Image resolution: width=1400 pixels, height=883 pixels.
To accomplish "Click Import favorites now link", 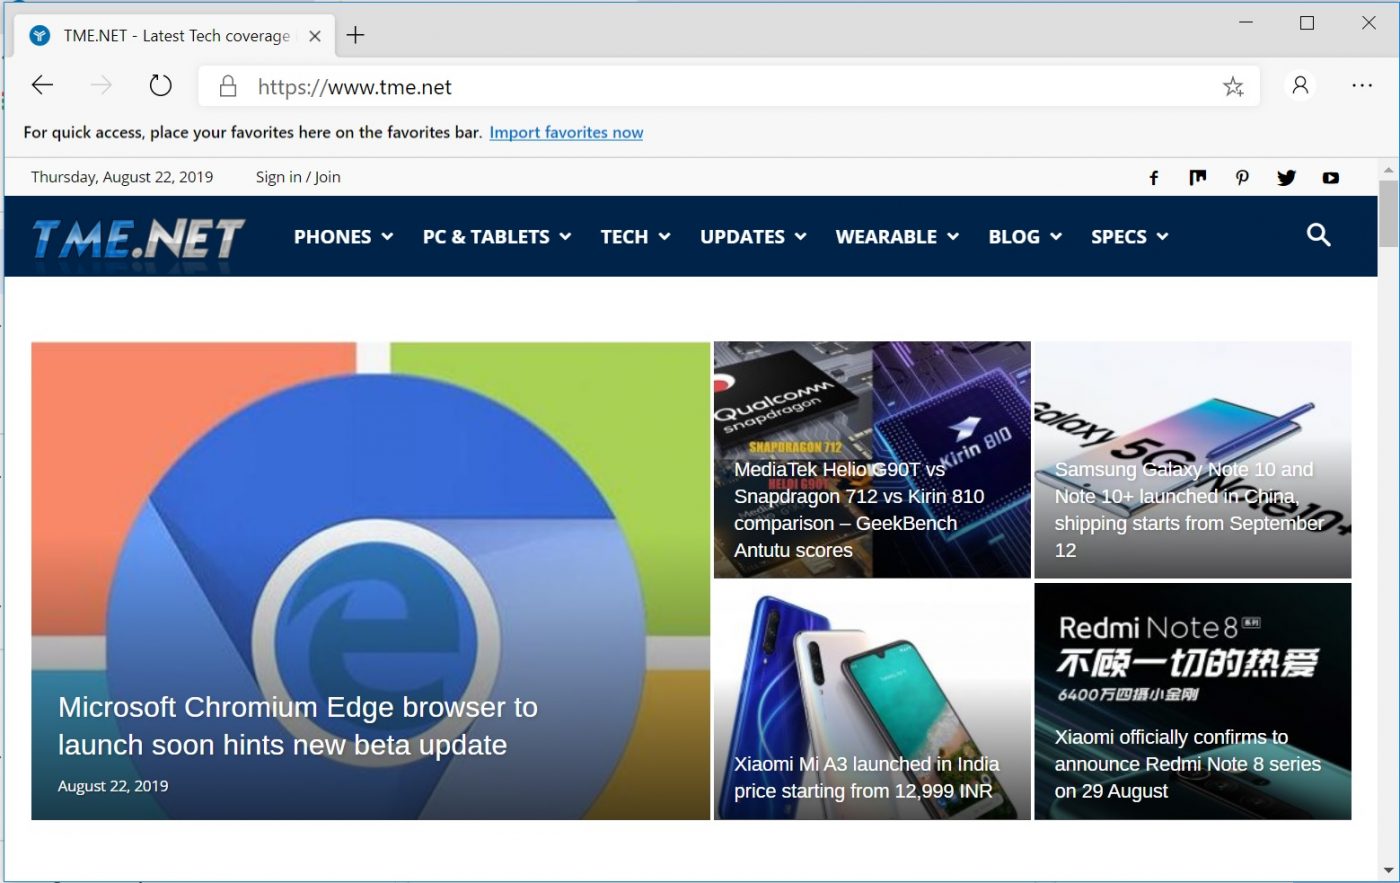I will 566,132.
